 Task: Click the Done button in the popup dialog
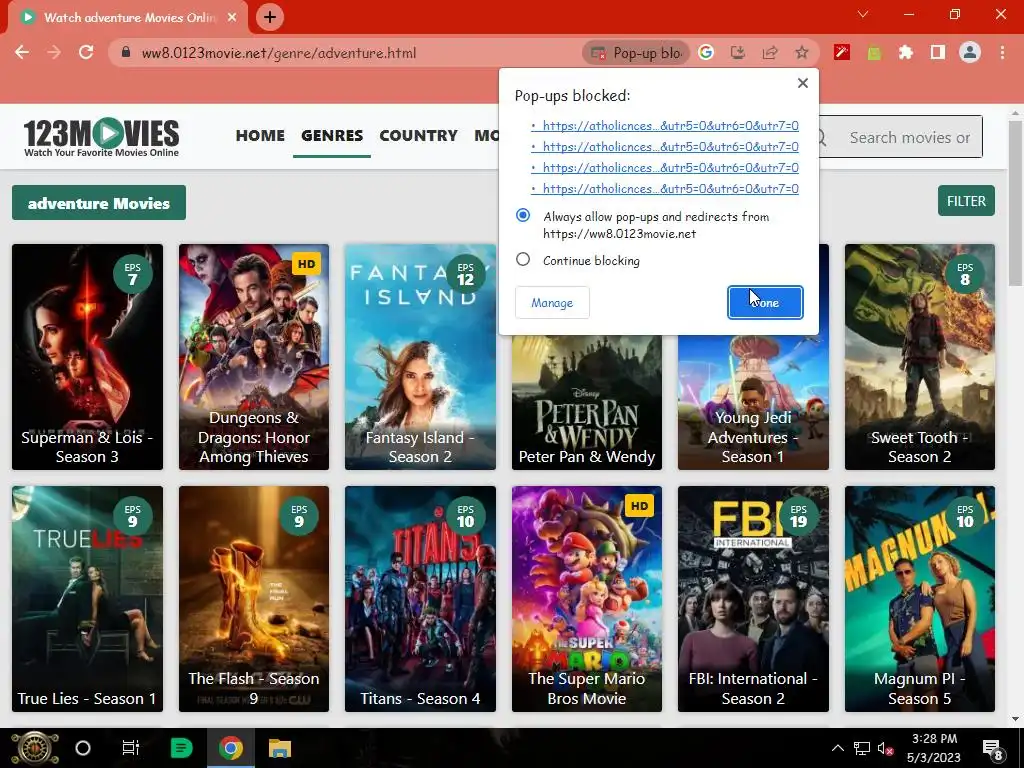point(765,302)
